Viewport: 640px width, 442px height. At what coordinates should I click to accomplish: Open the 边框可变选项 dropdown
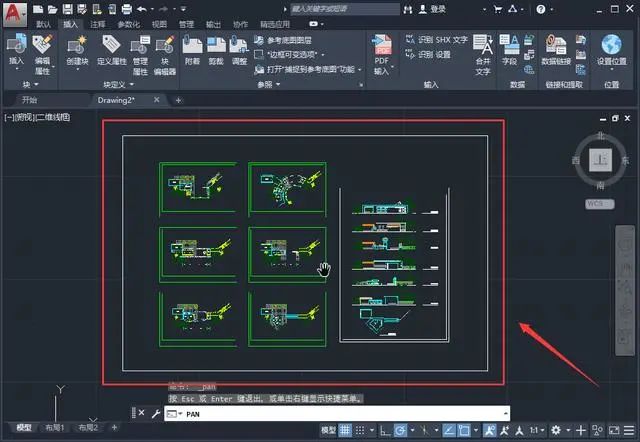pos(323,54)
